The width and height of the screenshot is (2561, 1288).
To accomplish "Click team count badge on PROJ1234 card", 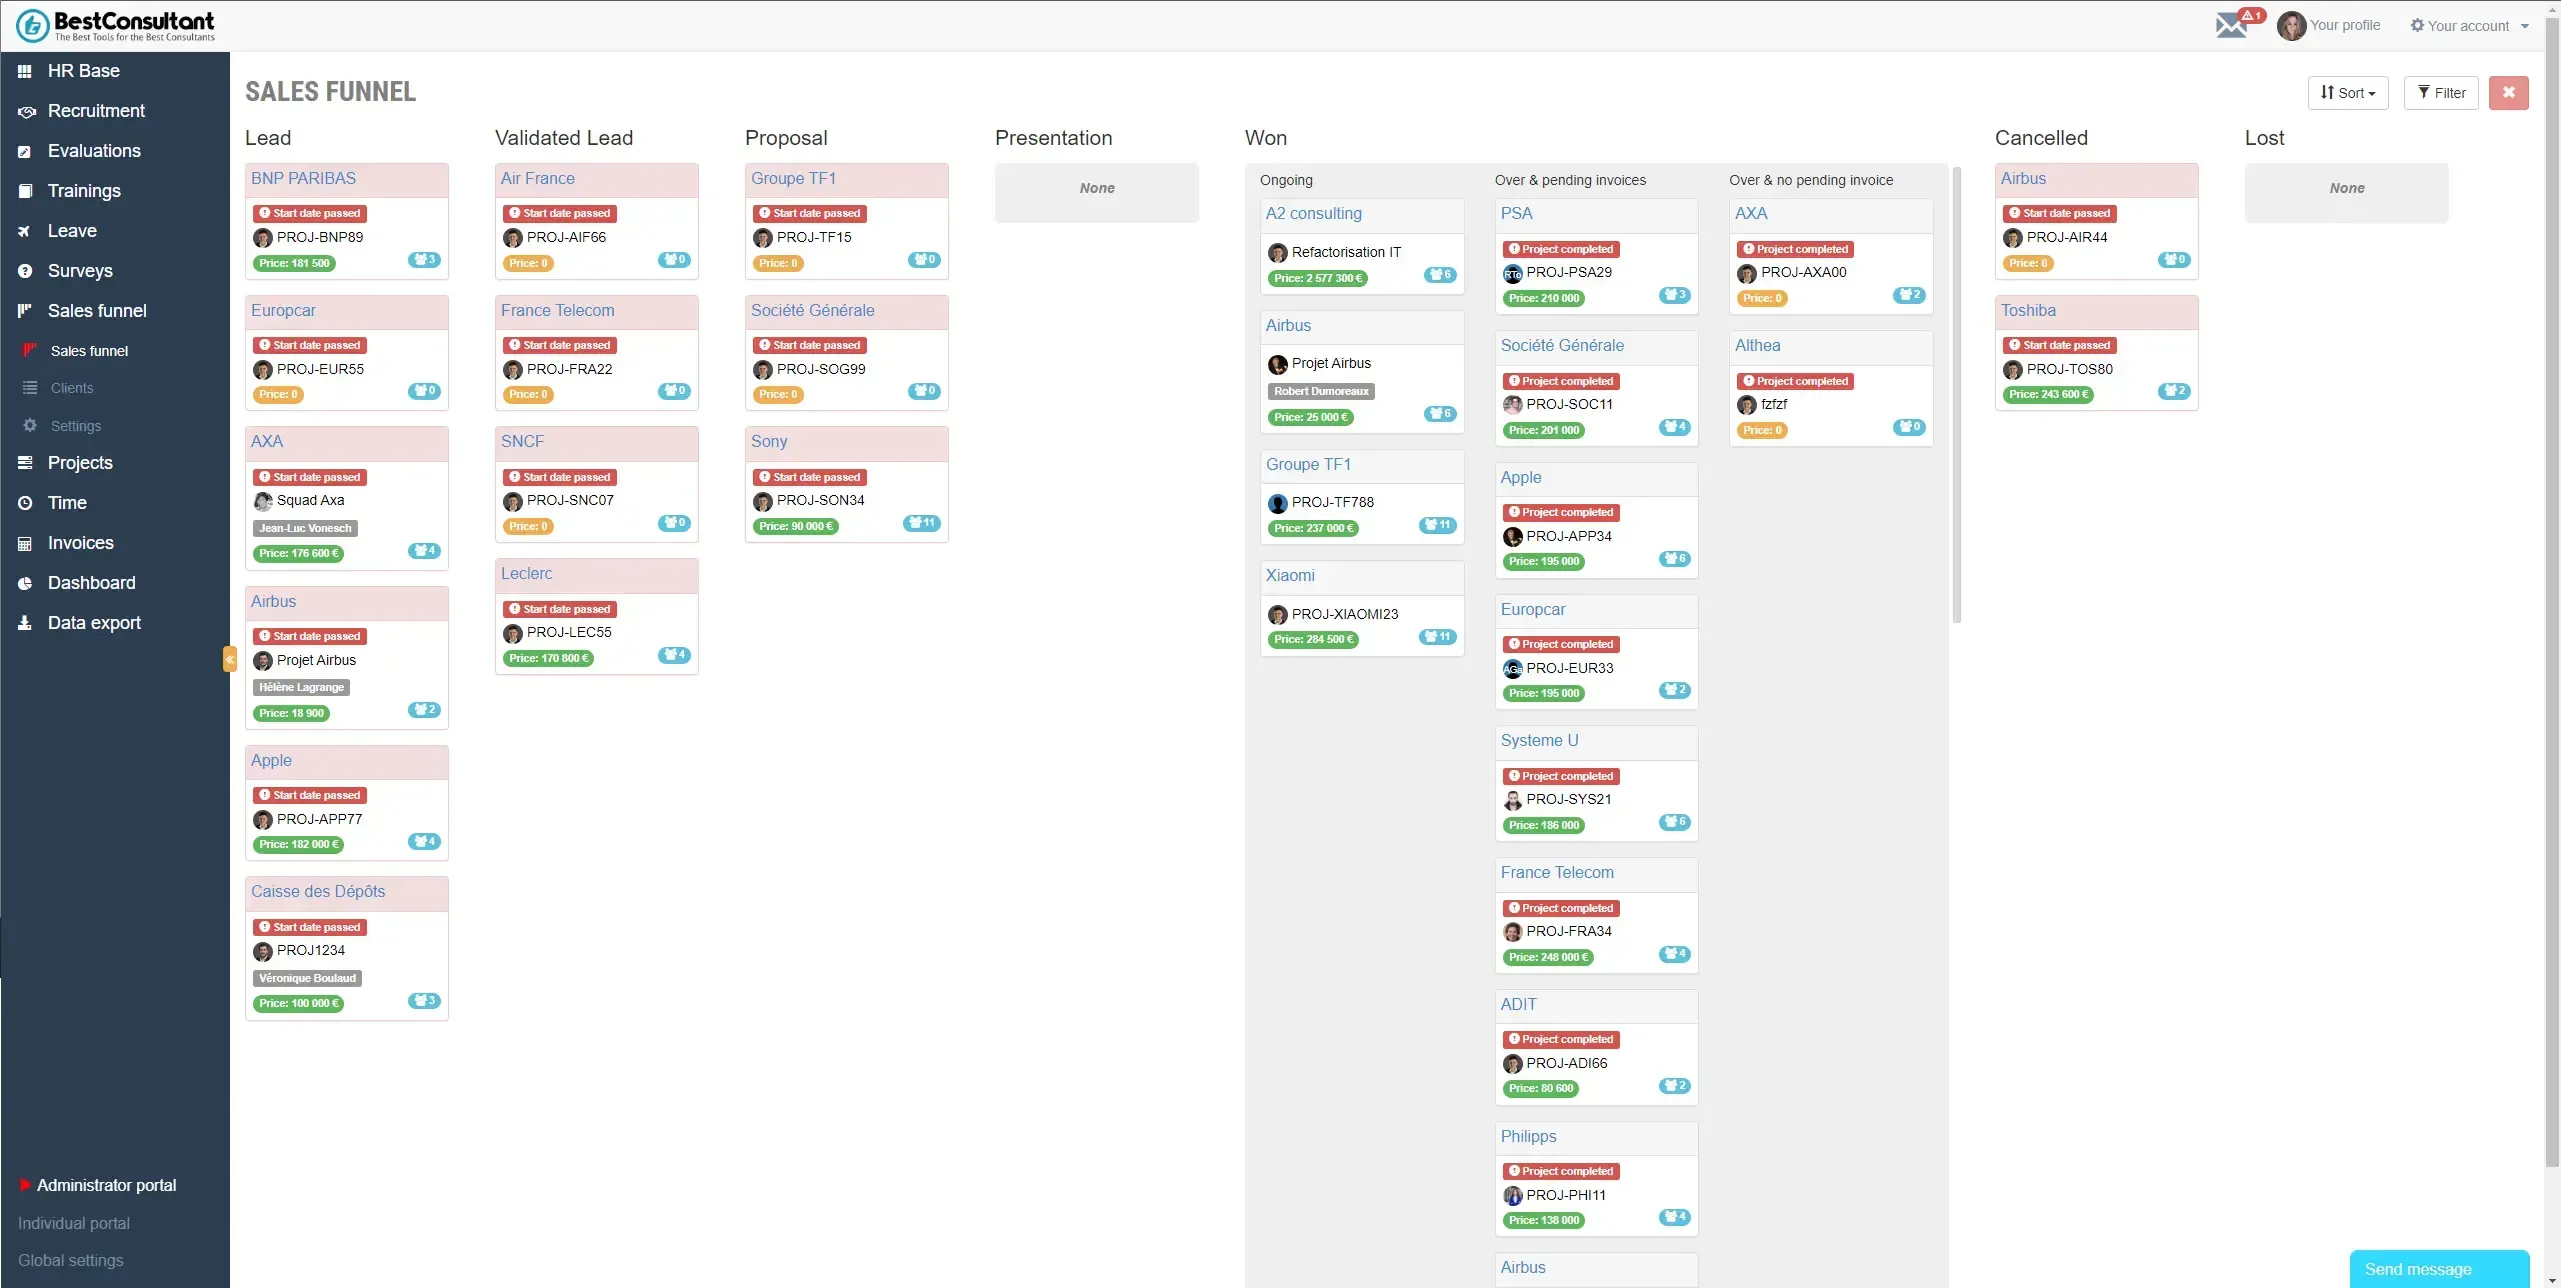I will 424,1001.
